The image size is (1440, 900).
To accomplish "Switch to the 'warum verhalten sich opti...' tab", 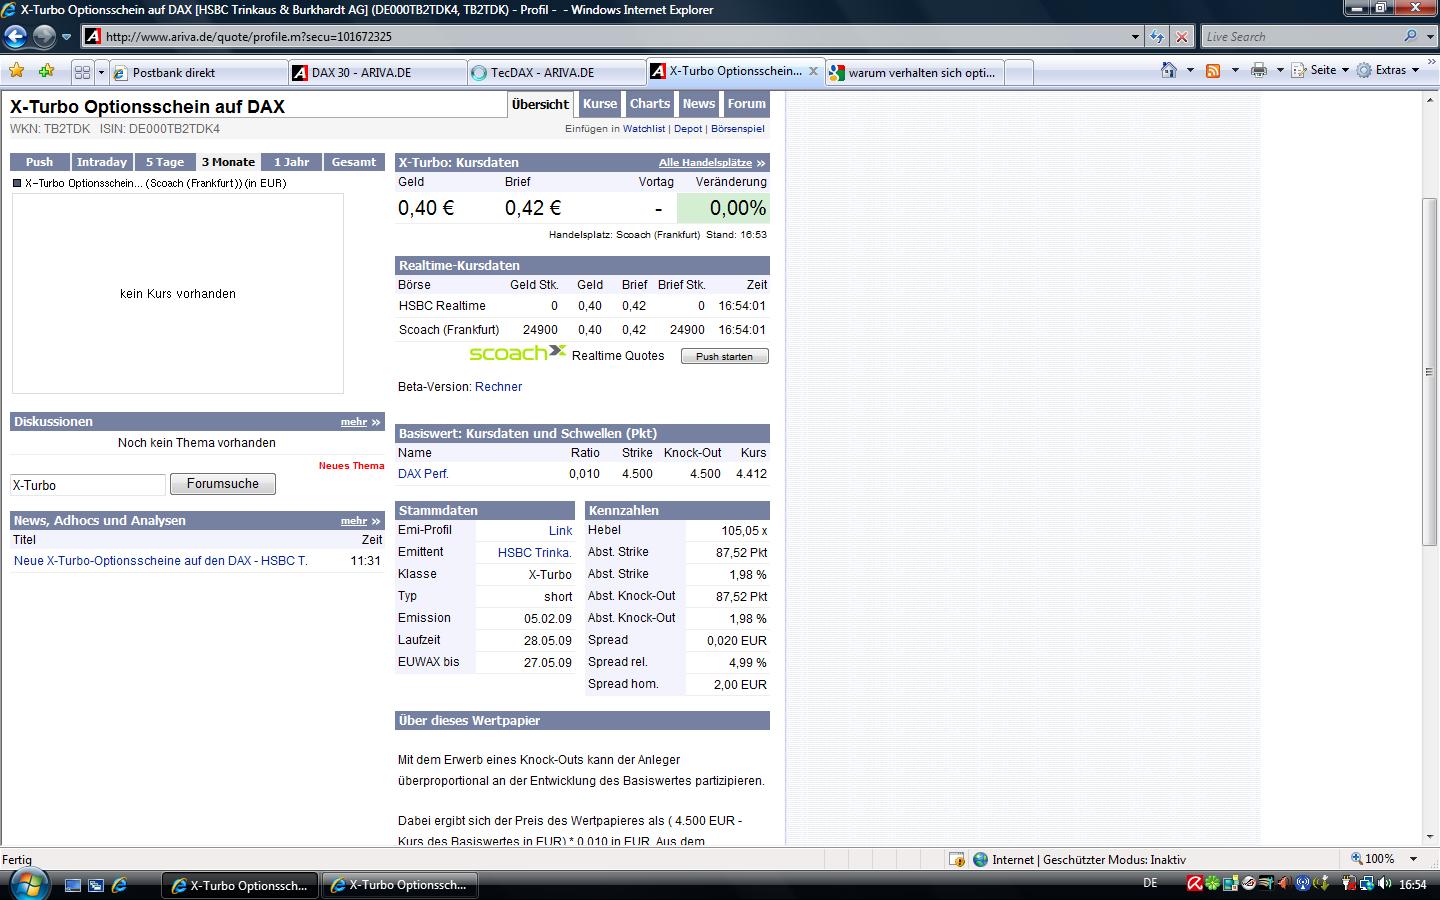I will click(914, 72).
